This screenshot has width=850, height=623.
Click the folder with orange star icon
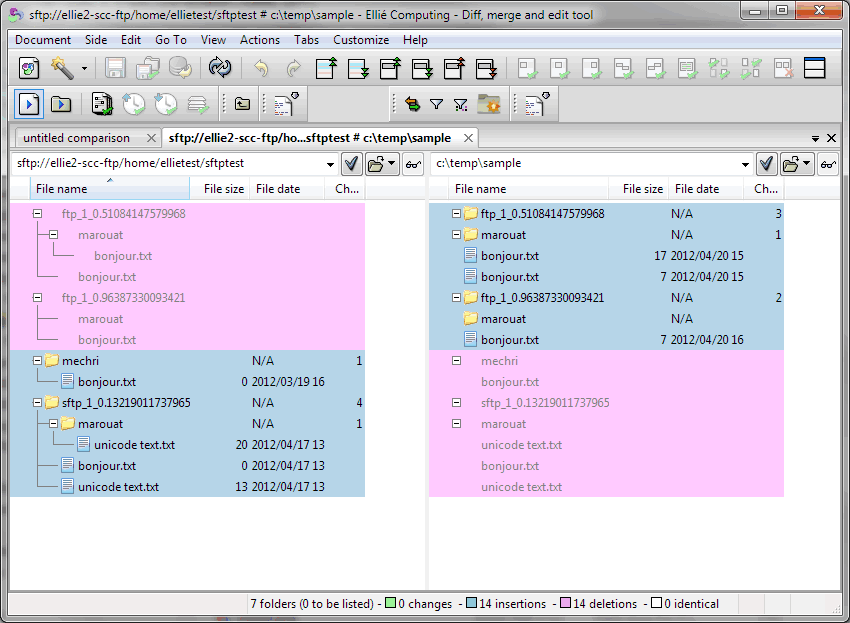(489, 103)
